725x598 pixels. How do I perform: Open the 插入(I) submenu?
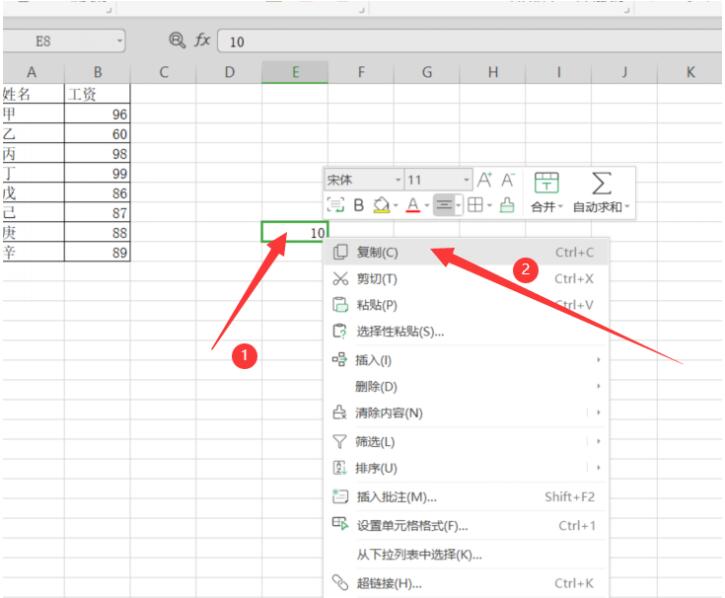coord(466,360)
